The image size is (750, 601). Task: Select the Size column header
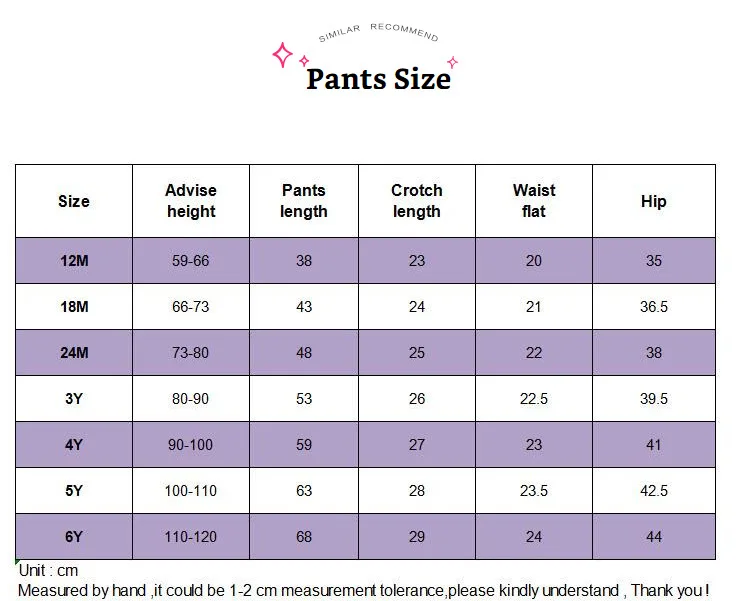(x=74, y=201)
